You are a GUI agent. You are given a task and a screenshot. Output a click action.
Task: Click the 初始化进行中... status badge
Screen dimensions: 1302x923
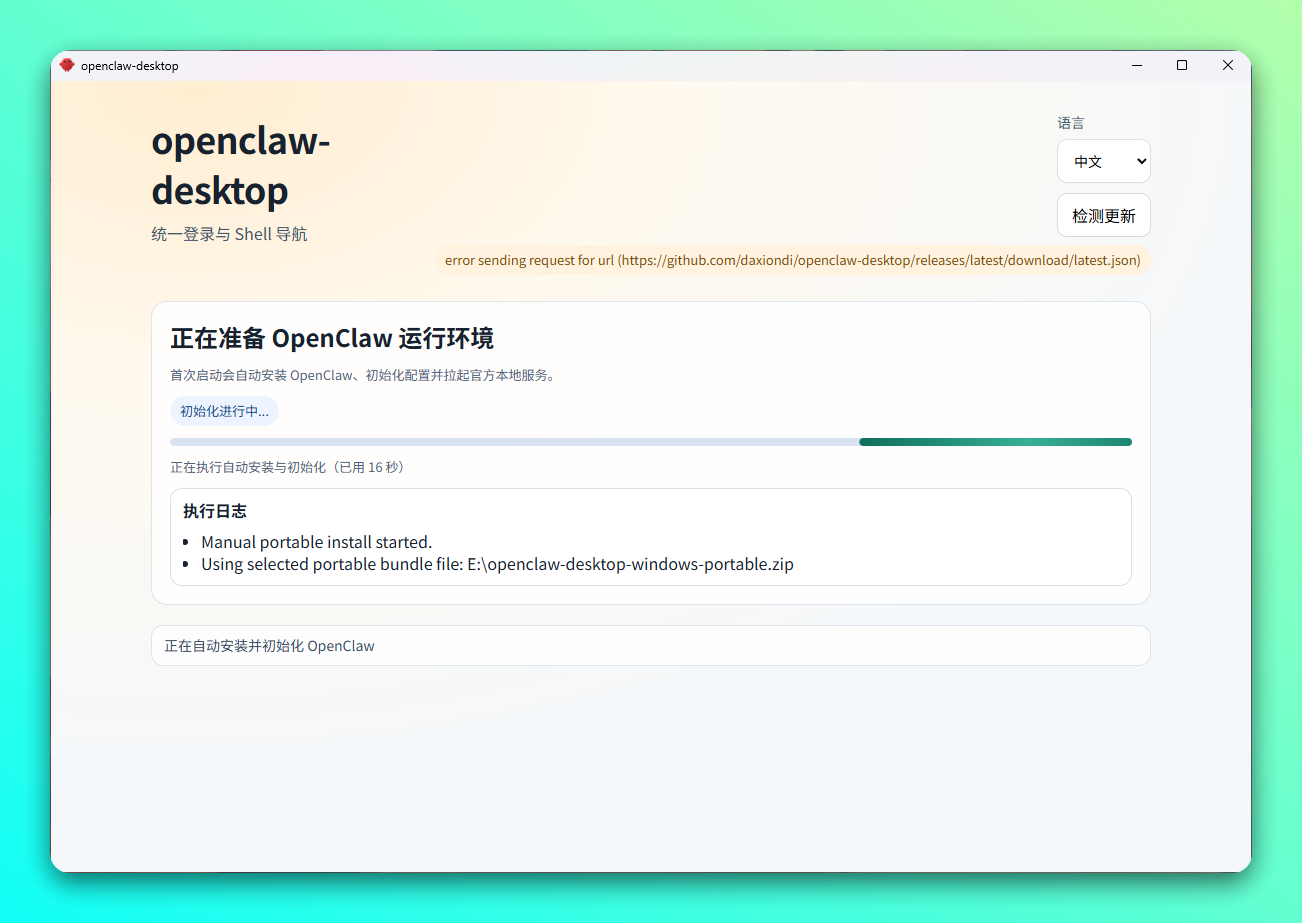(x=224, y=411)
